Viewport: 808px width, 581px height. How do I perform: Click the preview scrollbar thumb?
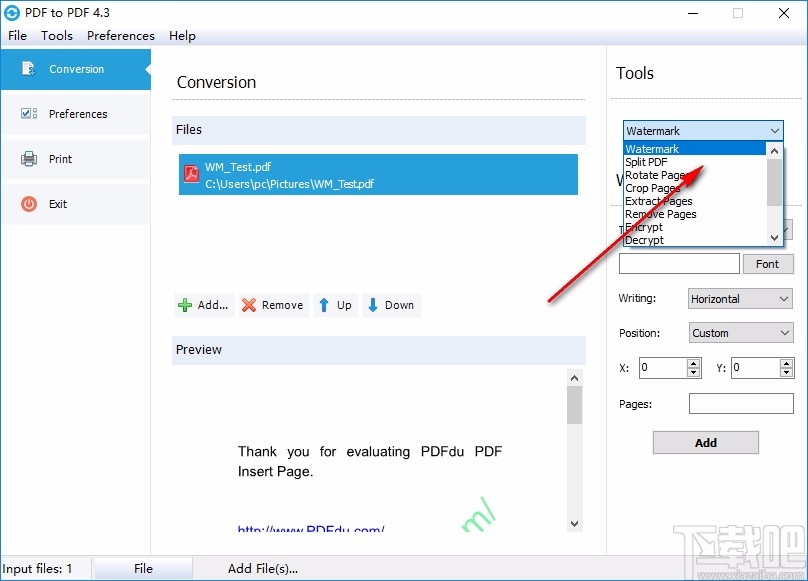point(575,405)
